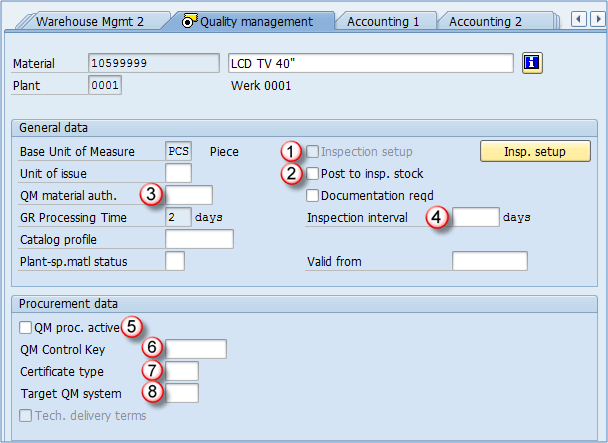The height and width of the screenshot is (443, 608).
Task: Toggle the QM proc. active checkbox
Action: [25, 327]
